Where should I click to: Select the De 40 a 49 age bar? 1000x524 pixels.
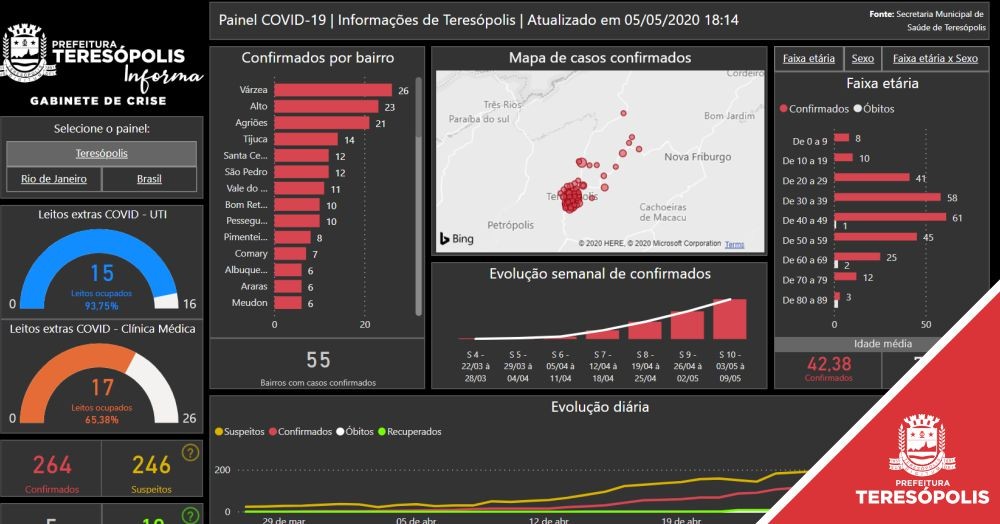[889, 217]
